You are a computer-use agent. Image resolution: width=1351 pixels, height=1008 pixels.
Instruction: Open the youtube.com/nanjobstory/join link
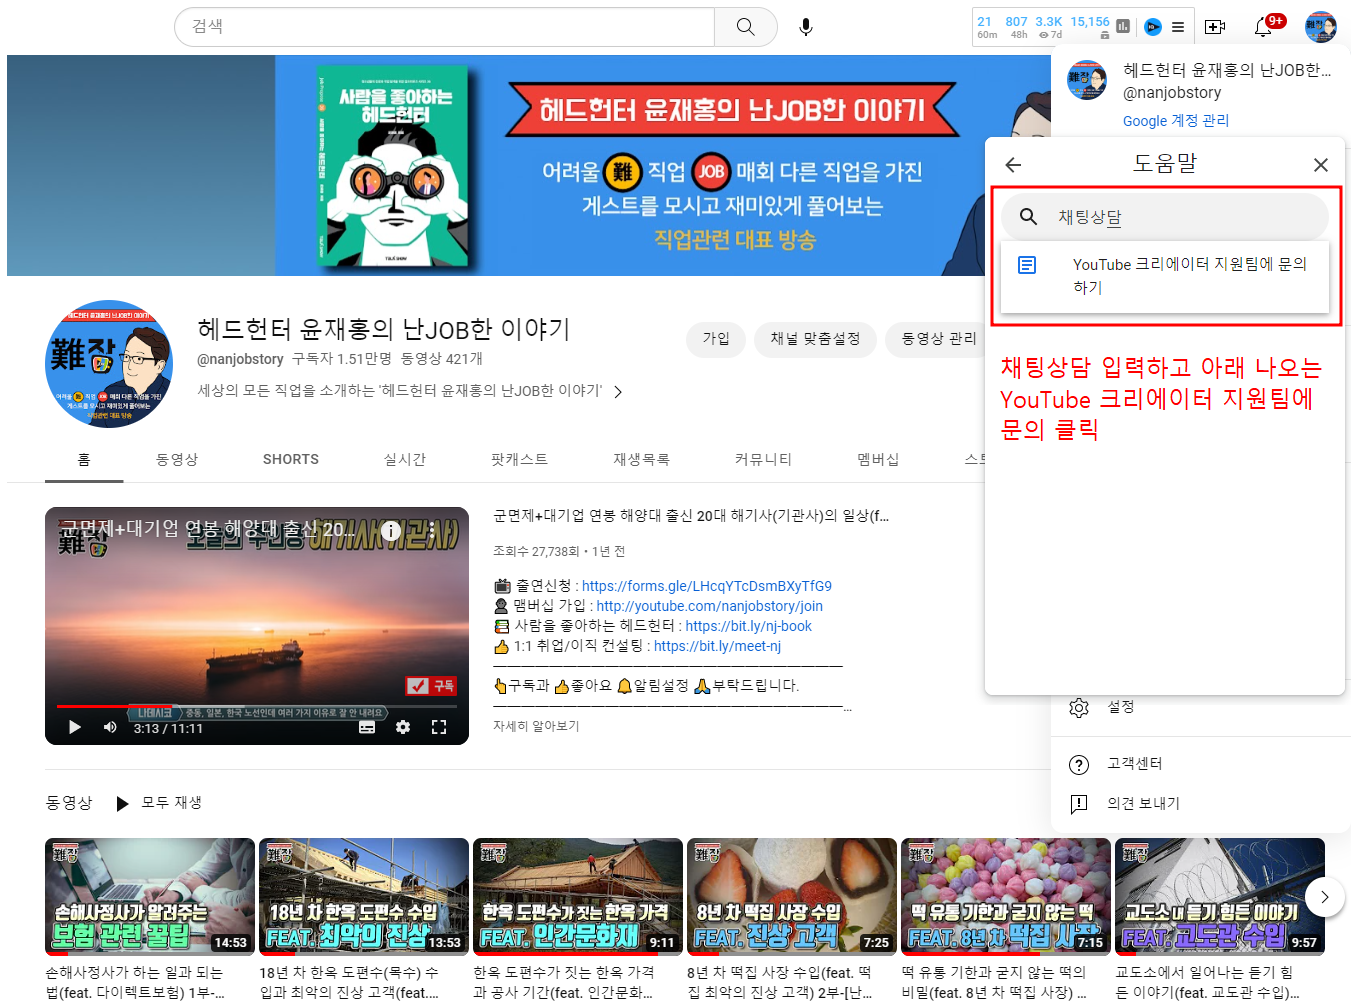(x=710, y=606)
